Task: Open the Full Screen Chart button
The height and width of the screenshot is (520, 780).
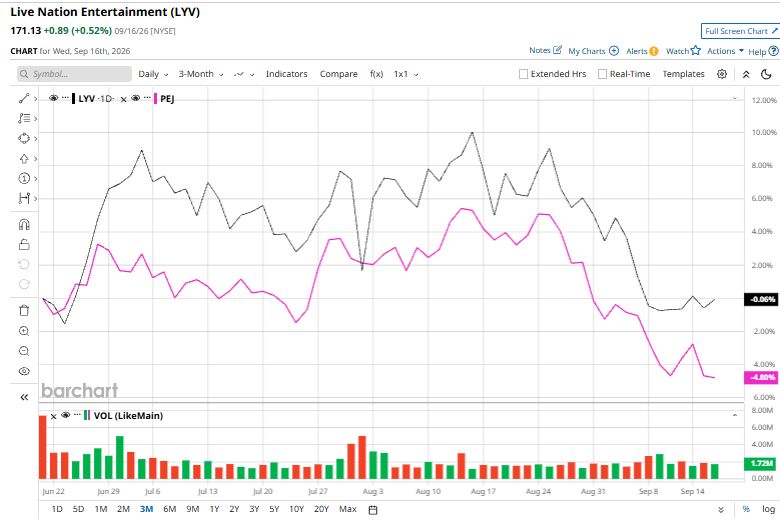Action: pyautogui.click(x=740, y=31)
